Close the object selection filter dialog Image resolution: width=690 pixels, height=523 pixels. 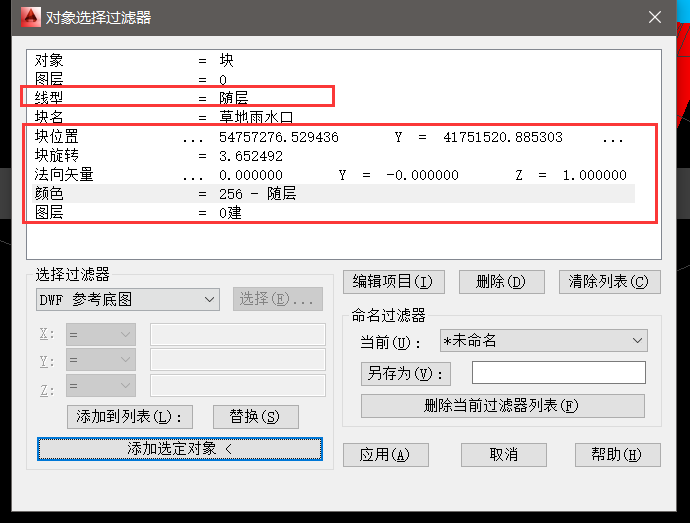point(655,17)
